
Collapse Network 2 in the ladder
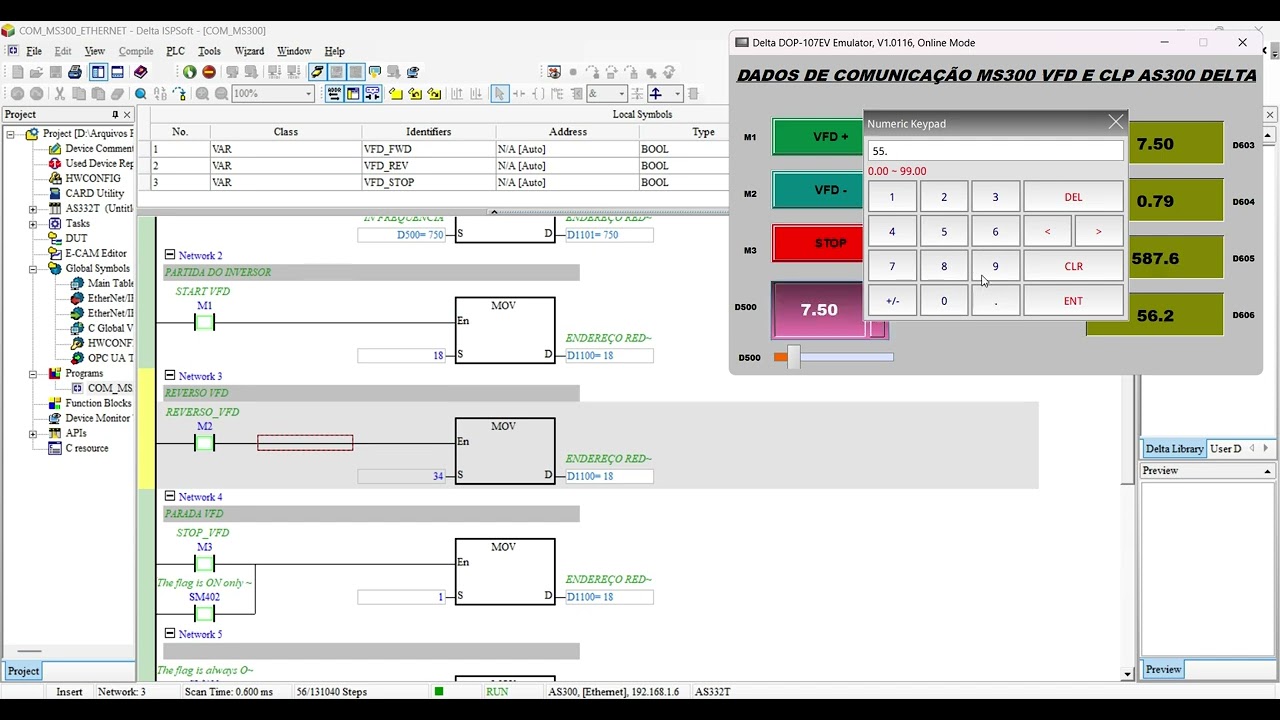pos(170,255)
